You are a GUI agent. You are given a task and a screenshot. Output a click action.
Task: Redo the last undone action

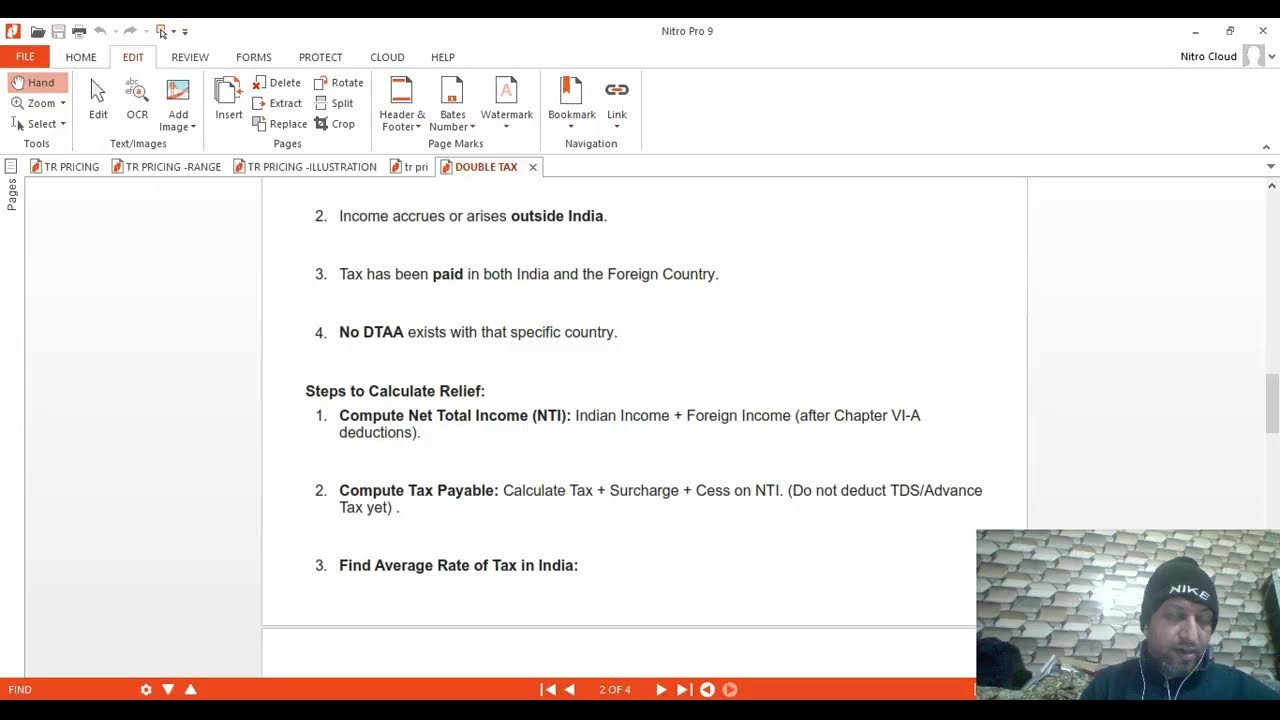click(x=130, y=32)
